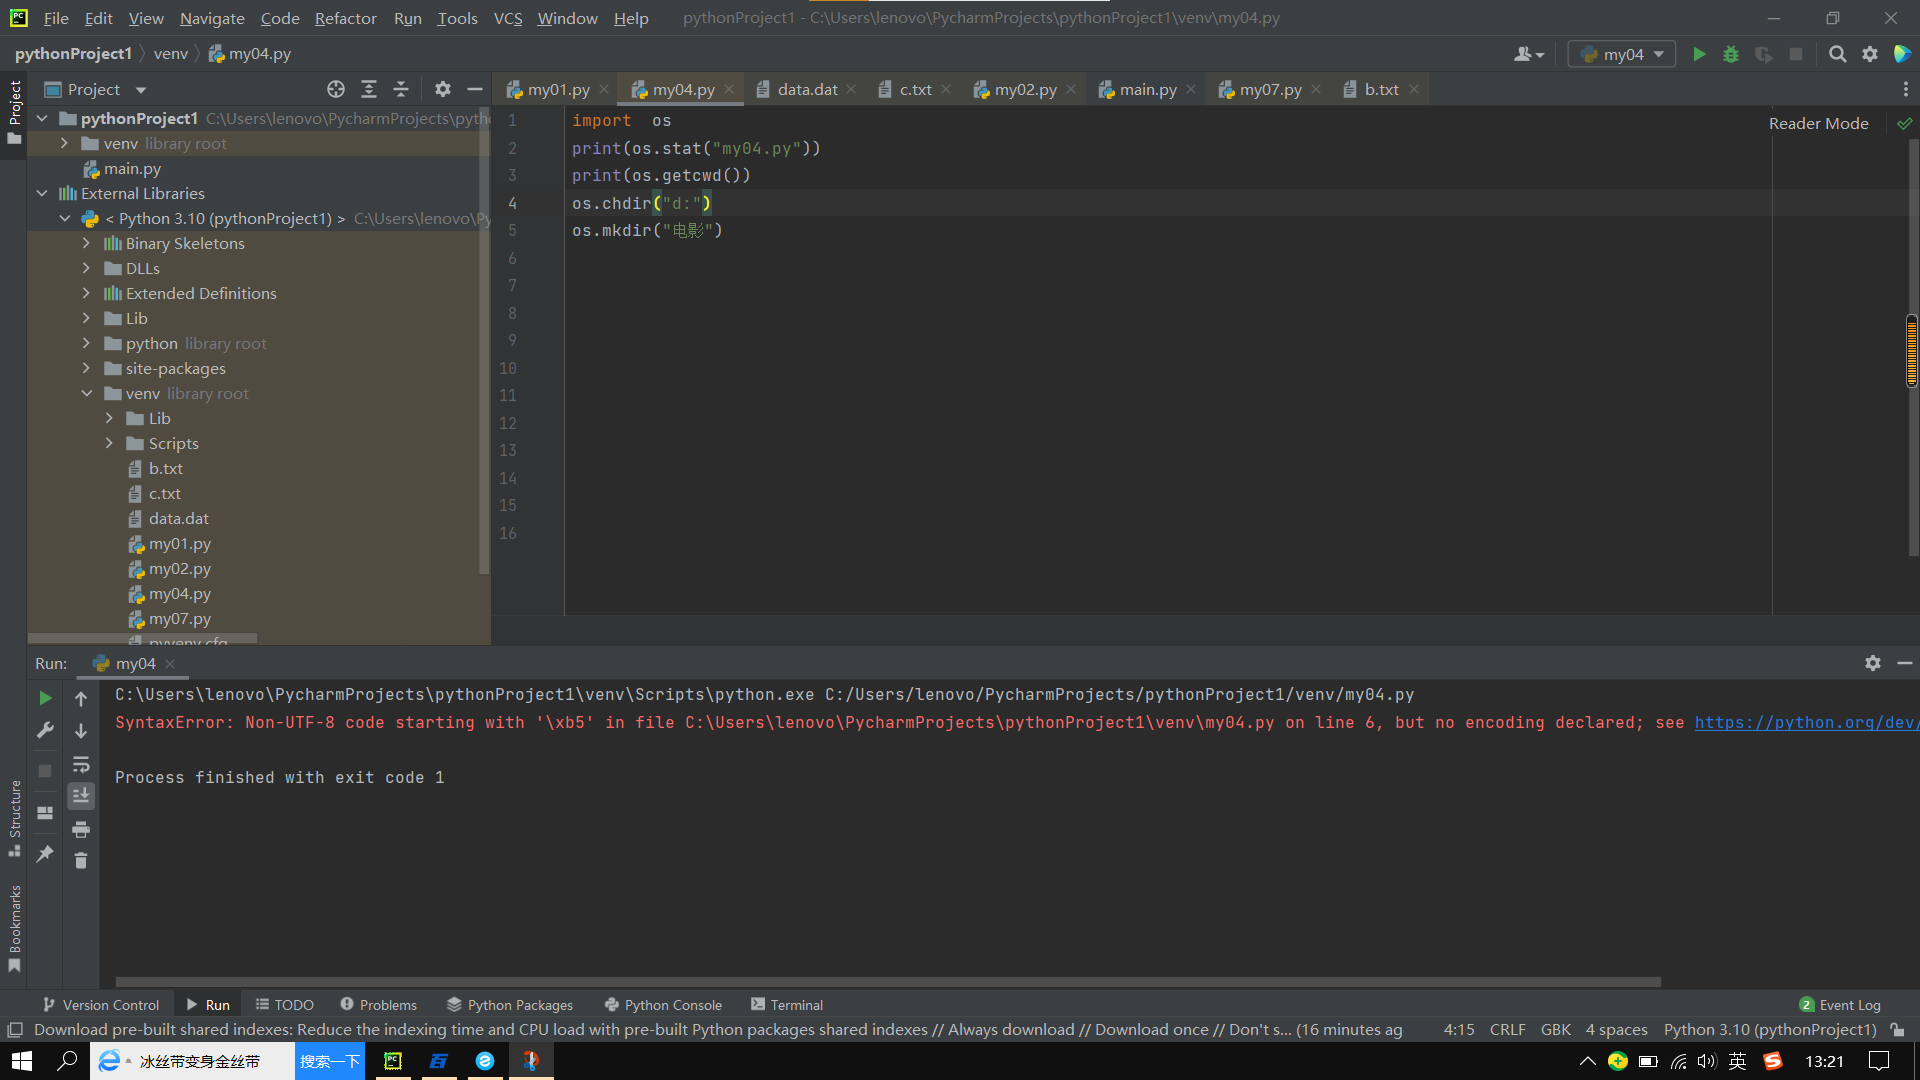Collapse the pythonProject1 root node
Image resolution: width=1920 pixels, height=1080 pixels.
(42, 118)
